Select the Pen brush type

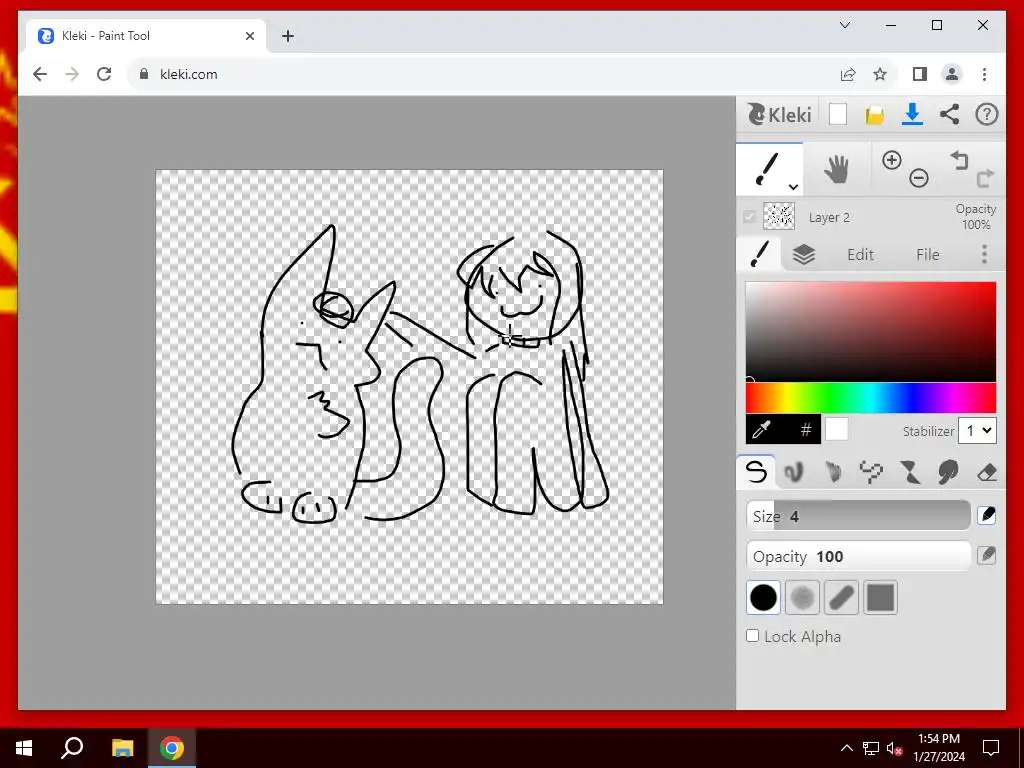(x=756, y=472)
